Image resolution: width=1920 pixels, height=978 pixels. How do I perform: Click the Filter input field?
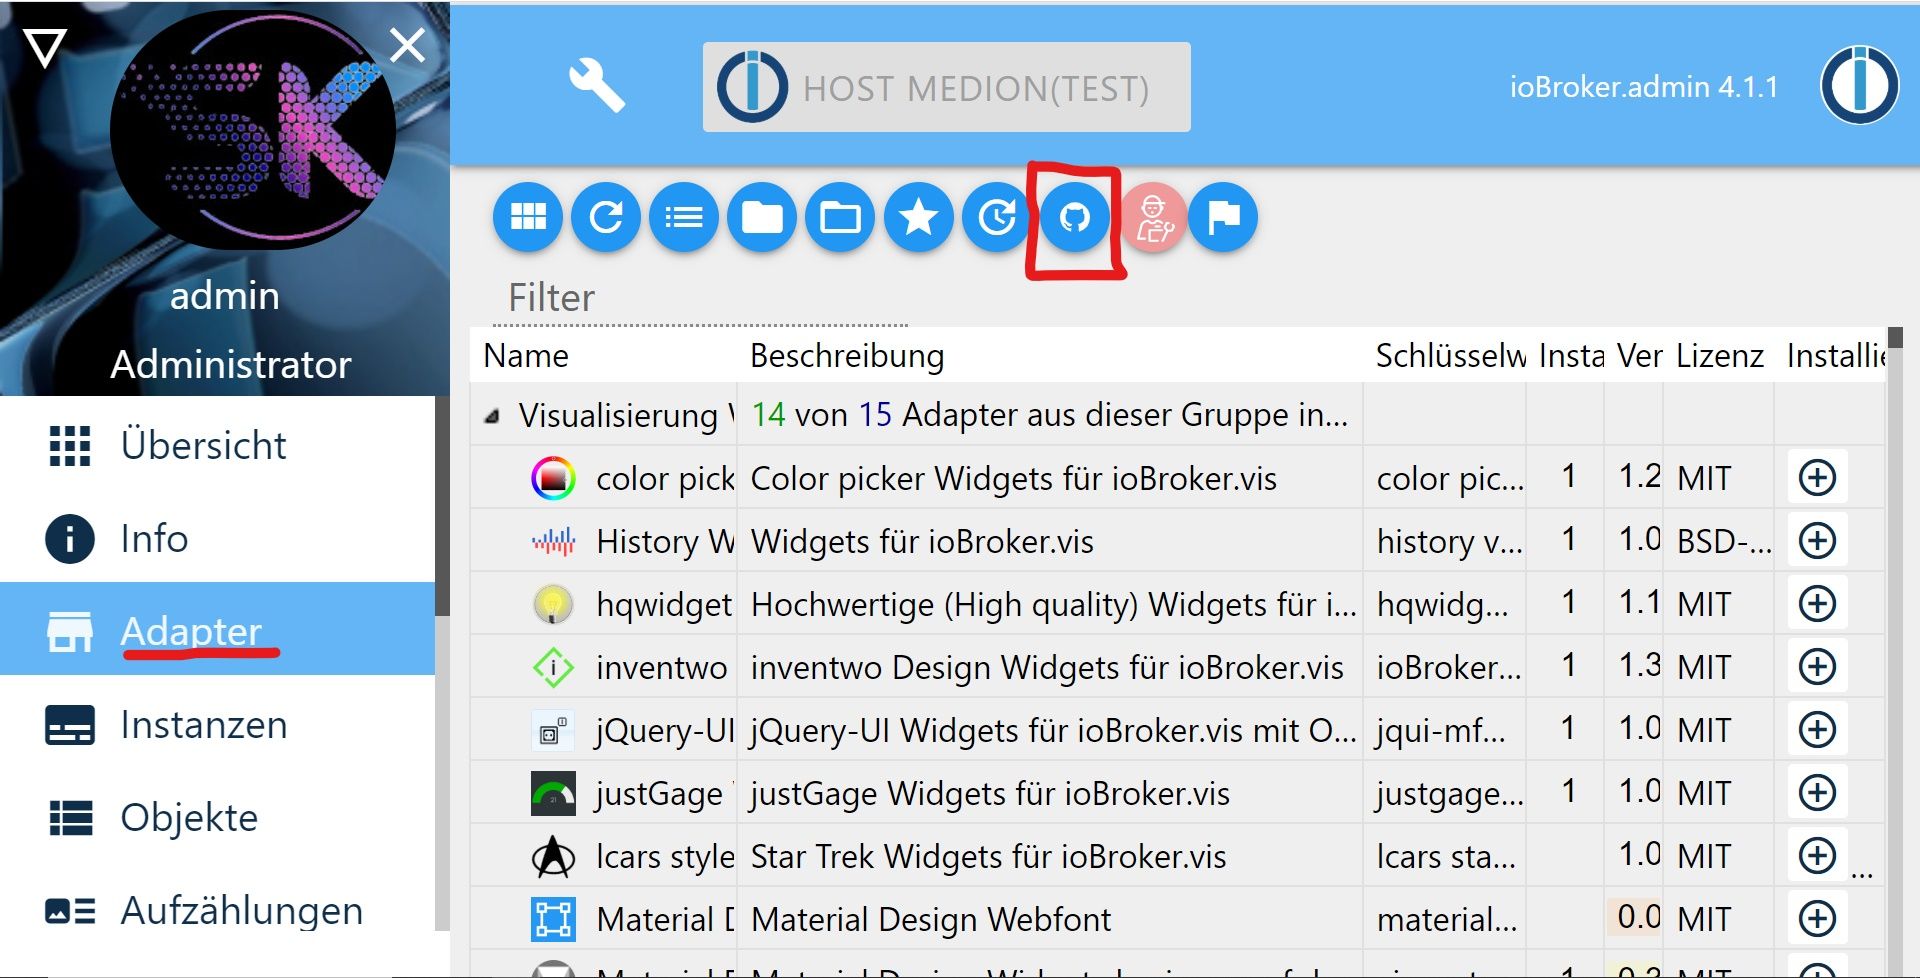pos(700,298)
